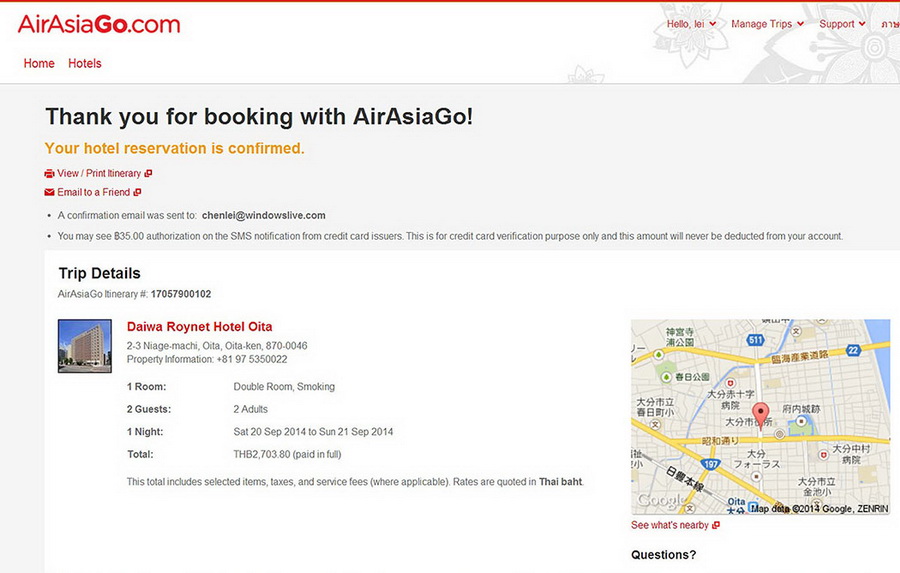900x573 pixels.
Task: Click the email chenlei@windowslive.com
Action: pyautogui.click(x=263, y=215)
